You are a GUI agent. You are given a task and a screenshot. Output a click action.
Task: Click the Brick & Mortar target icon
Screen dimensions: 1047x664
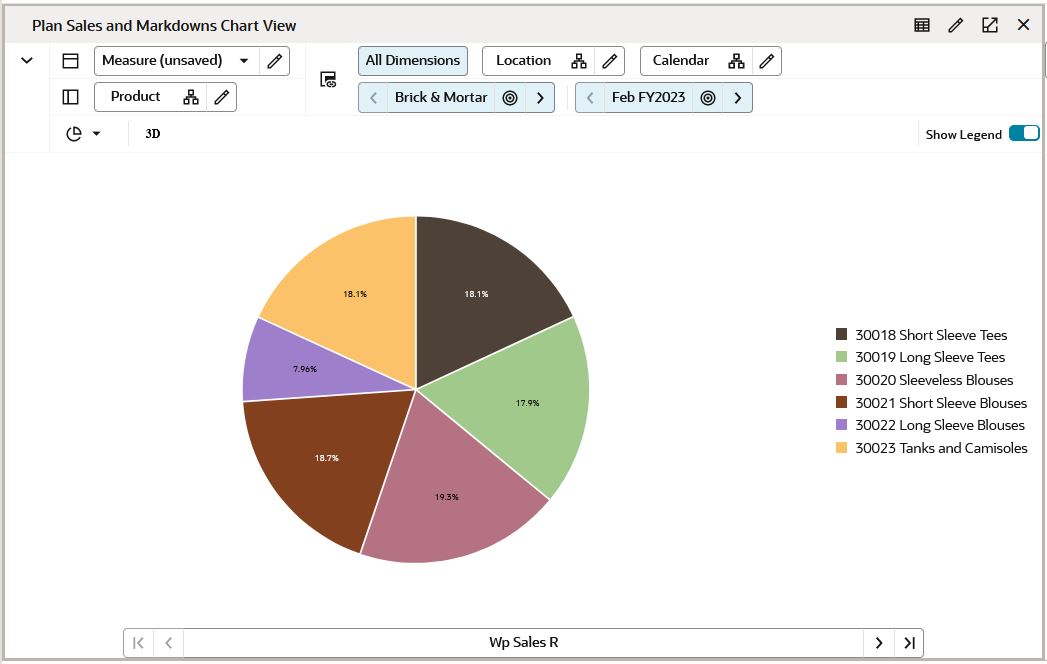point(510,97)
